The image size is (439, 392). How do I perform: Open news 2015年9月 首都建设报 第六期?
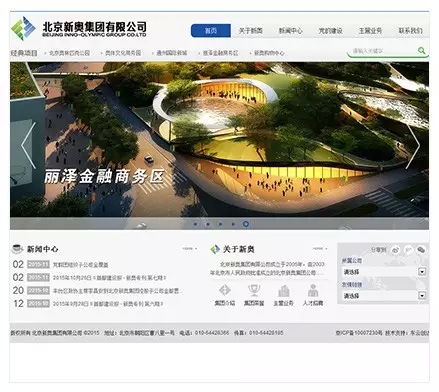tap(108, 304)
